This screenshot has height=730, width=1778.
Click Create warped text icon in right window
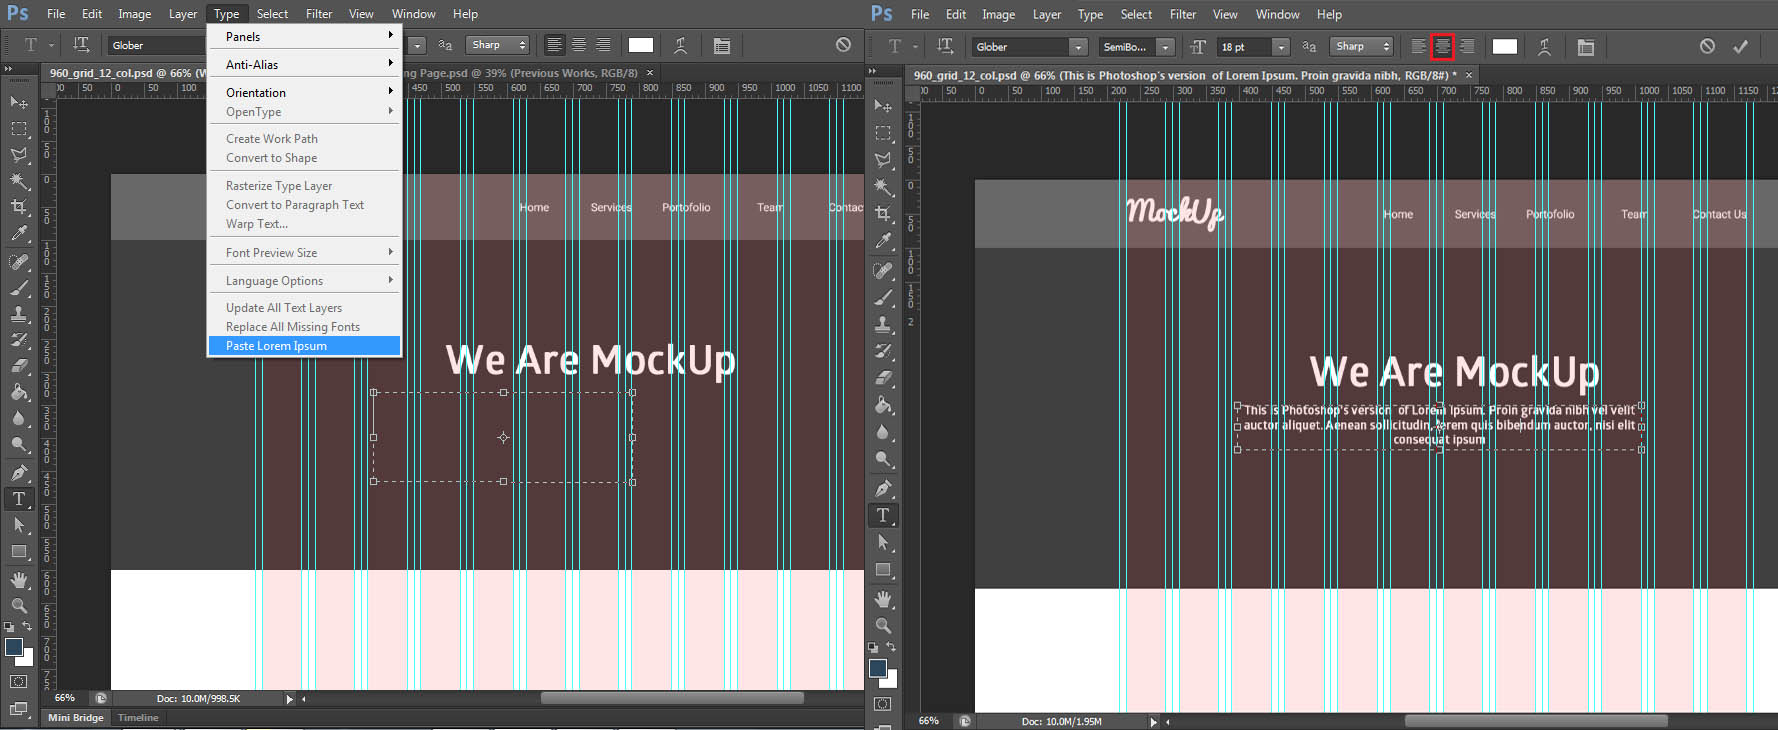1544,47
